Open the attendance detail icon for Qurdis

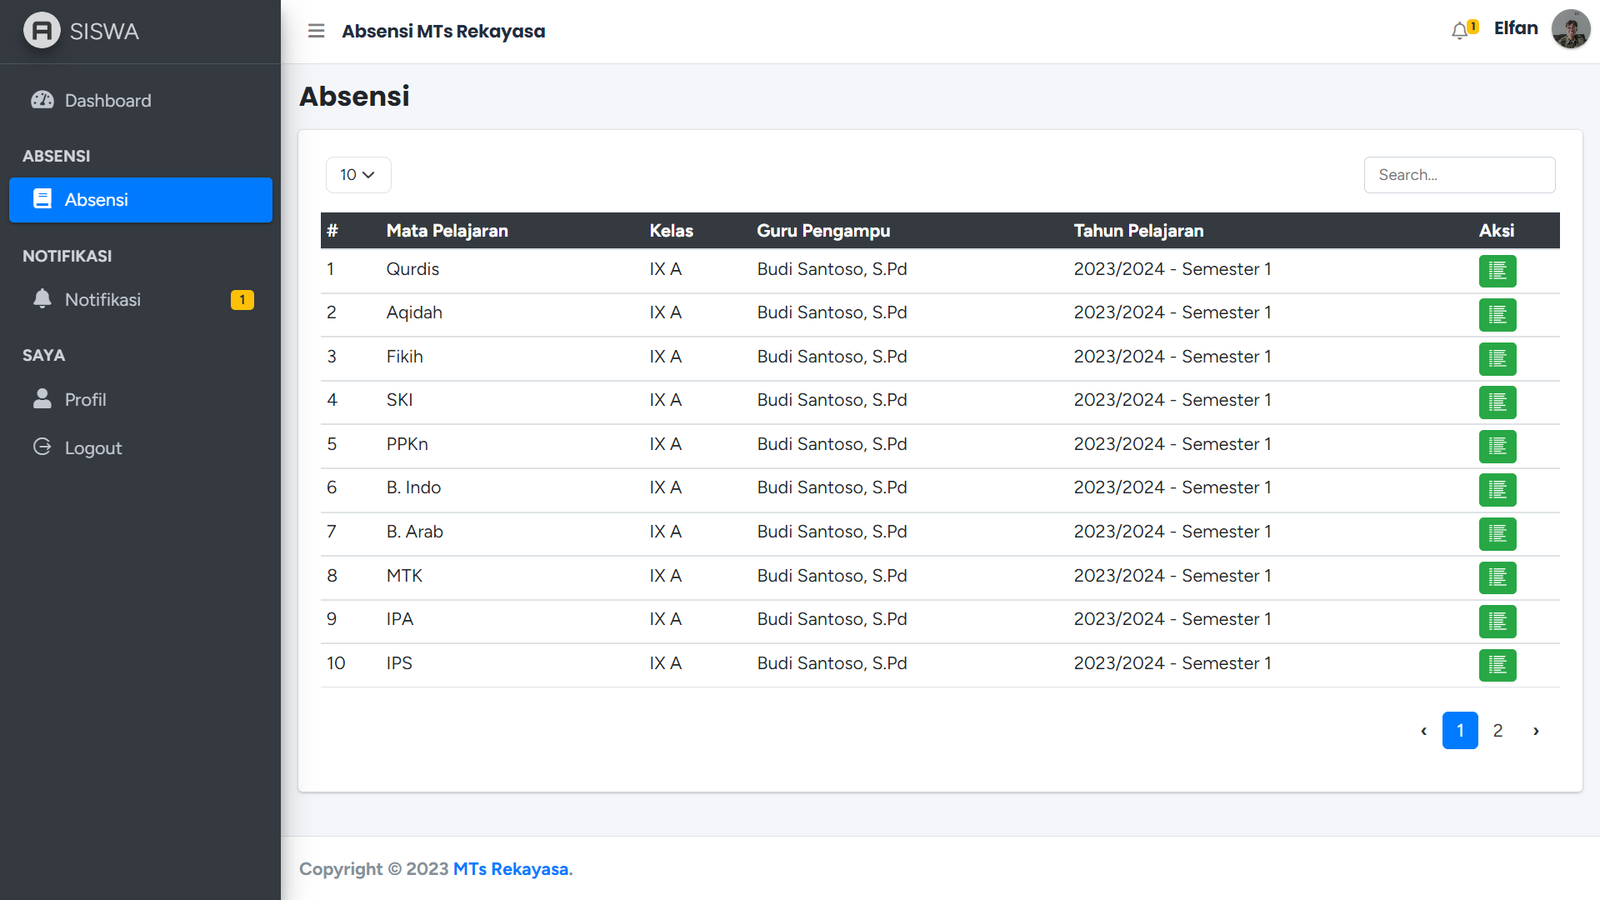(x=1497, y=271)
